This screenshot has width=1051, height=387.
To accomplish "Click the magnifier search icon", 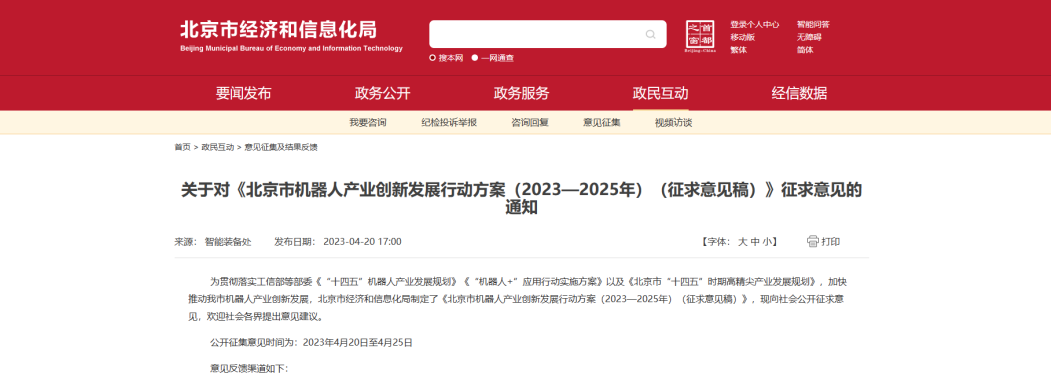I will [650, 34].
